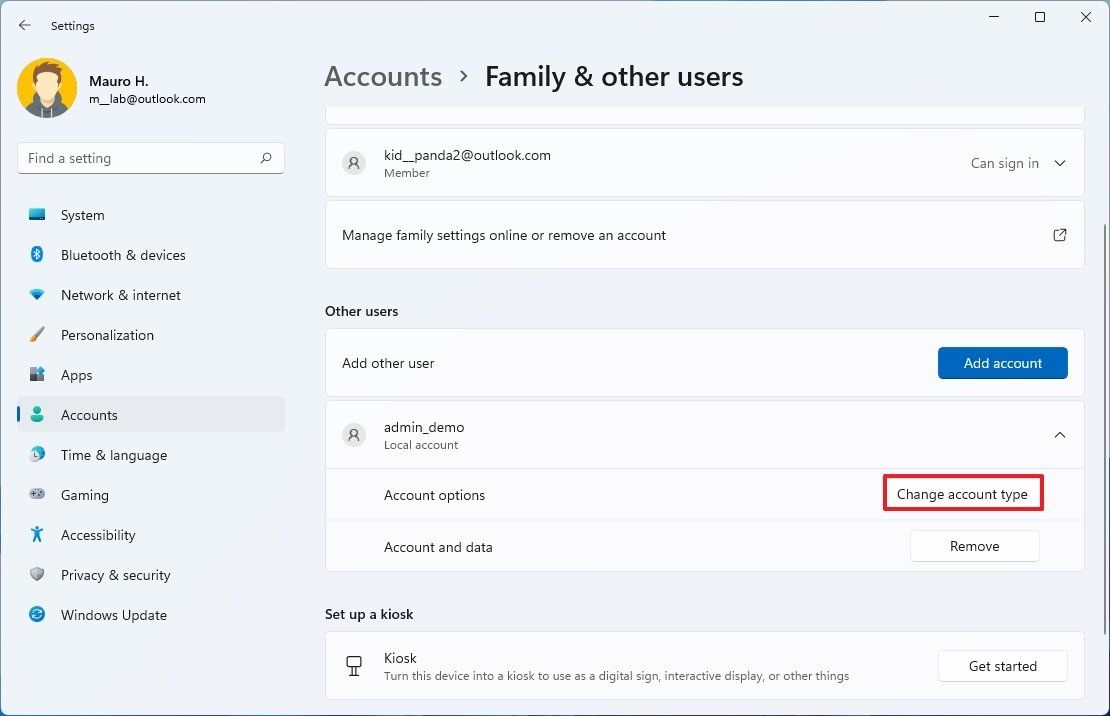Expand the kid__panda2 account entry

[700, 163]
